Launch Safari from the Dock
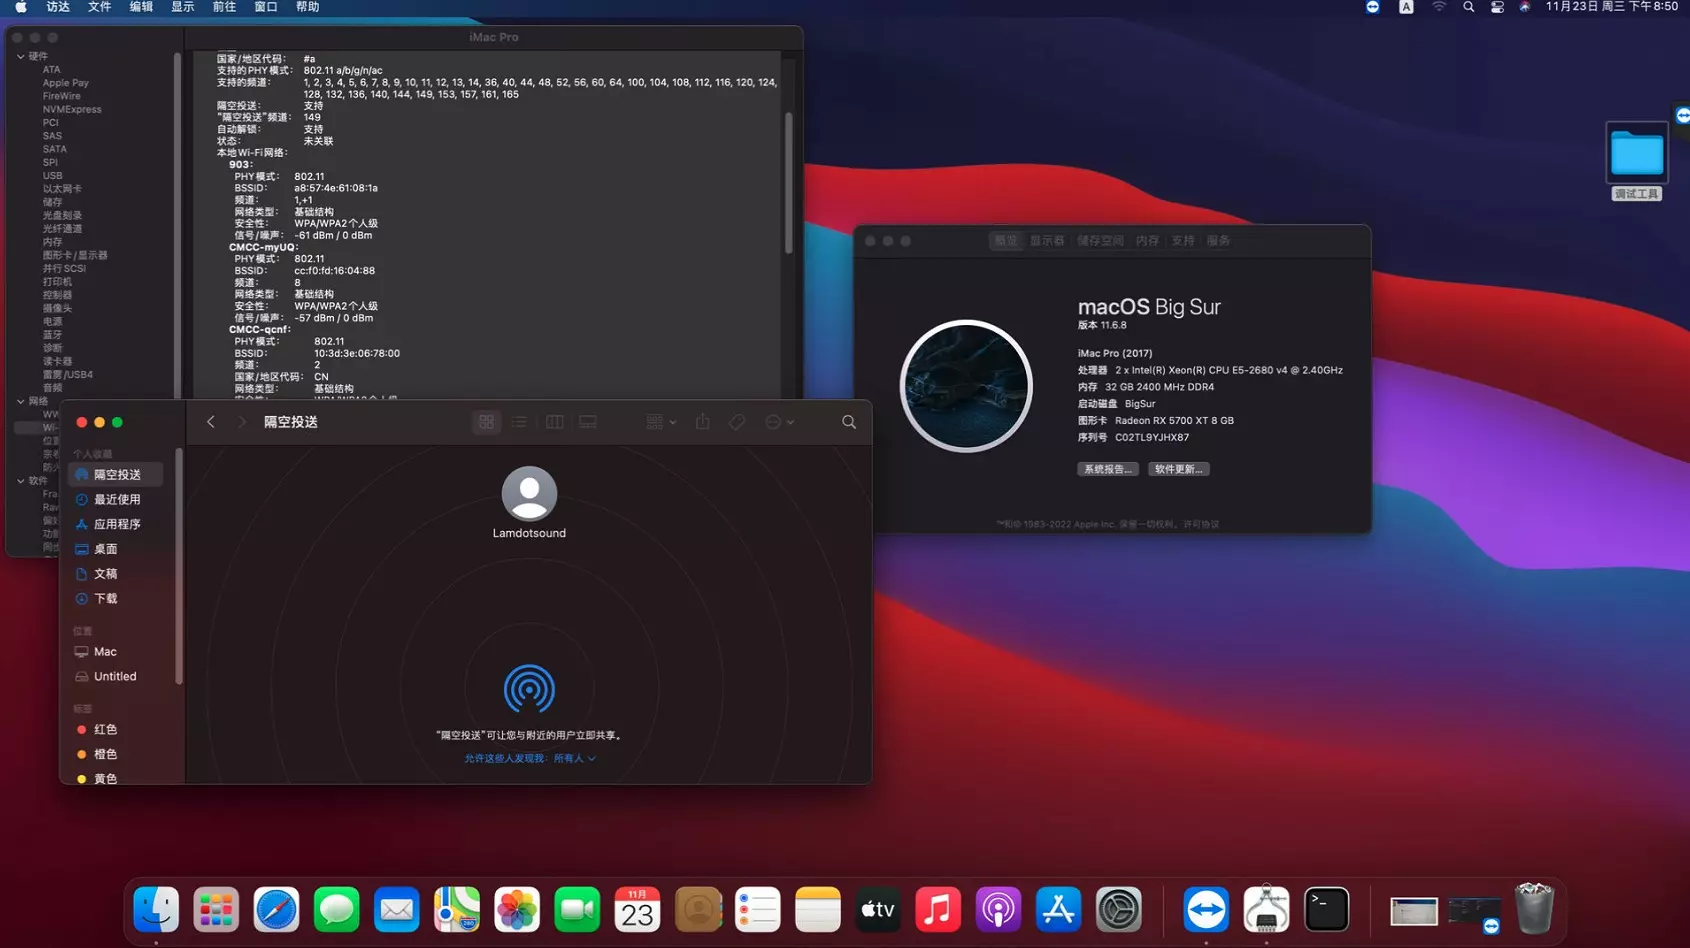 [276, 909]
